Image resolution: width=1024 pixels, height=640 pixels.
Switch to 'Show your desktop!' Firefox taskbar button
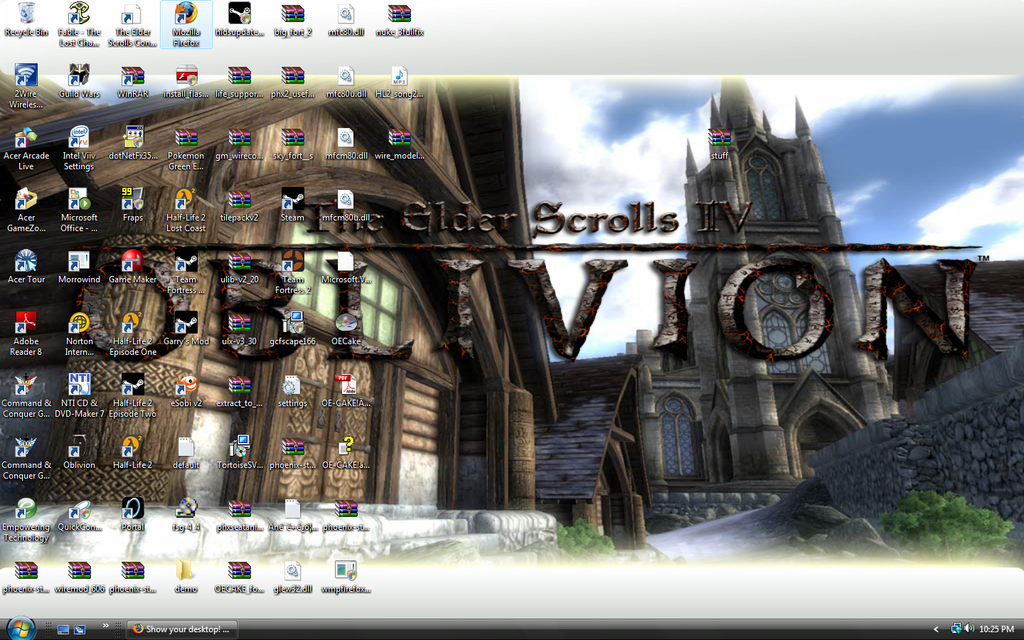click(182, 630)
